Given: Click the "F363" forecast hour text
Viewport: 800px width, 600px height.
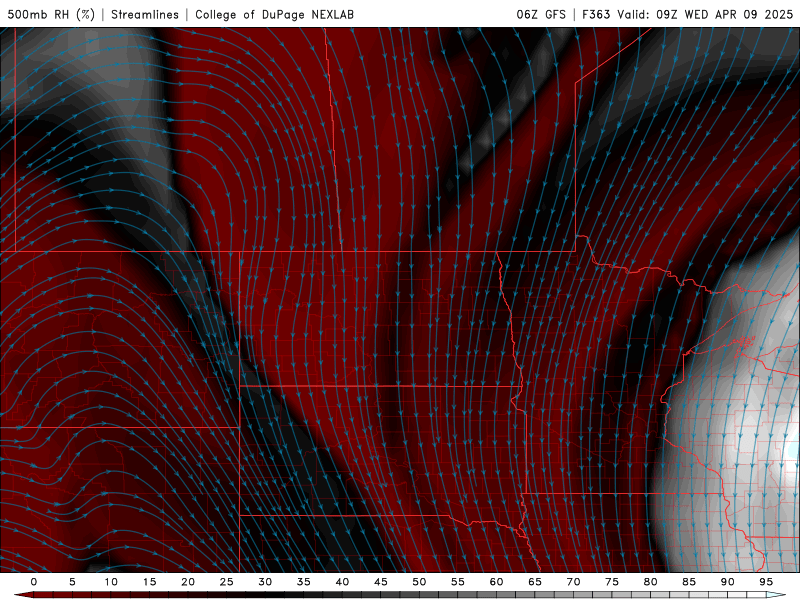Looking at the screenshot, I should (596, 14).
